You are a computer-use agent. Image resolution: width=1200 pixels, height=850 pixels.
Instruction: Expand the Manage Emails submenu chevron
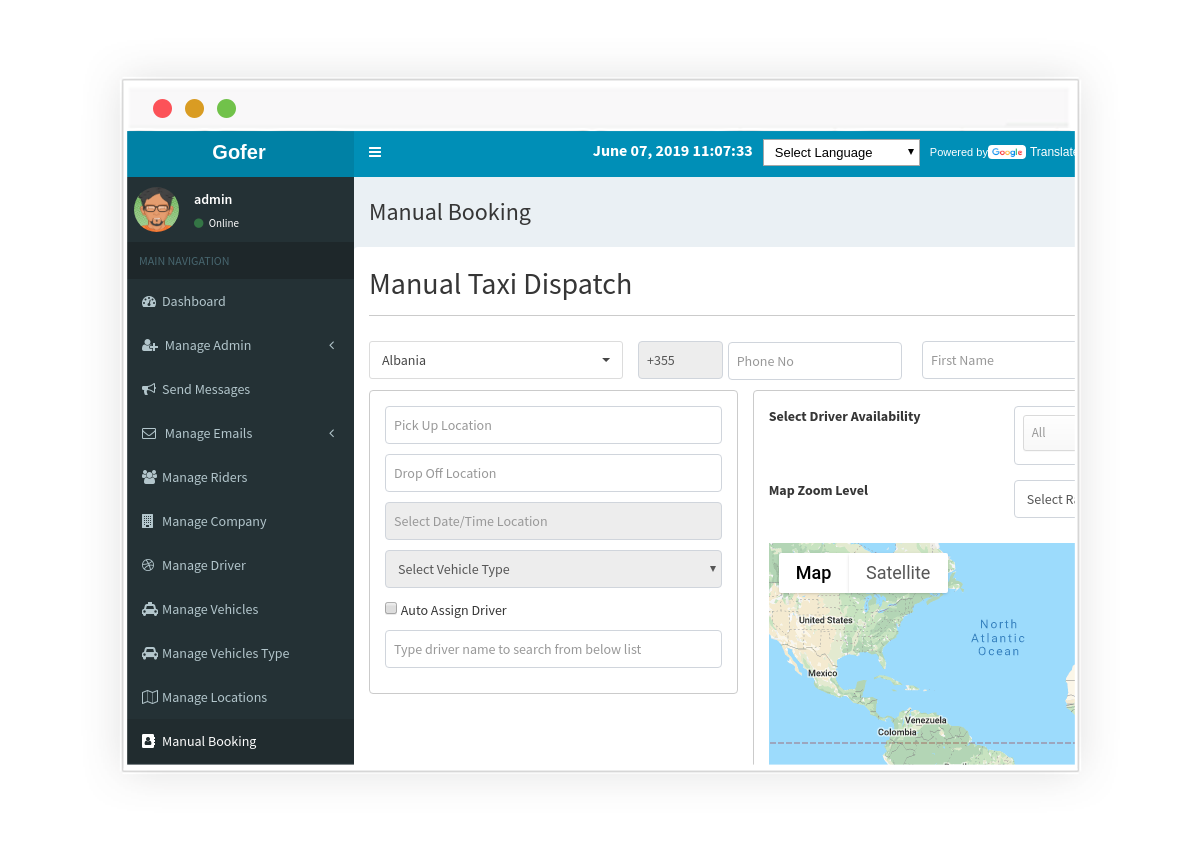point(332,433)
